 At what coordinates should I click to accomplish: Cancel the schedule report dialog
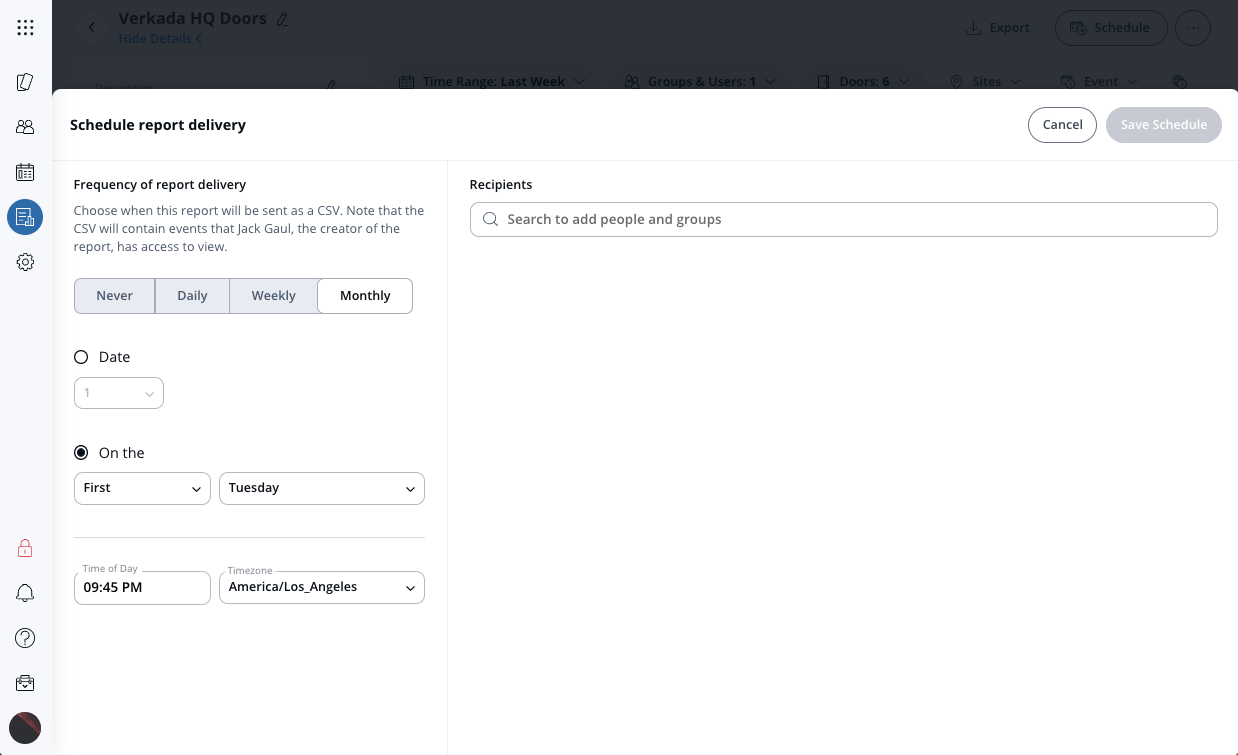coord(1062,125)
